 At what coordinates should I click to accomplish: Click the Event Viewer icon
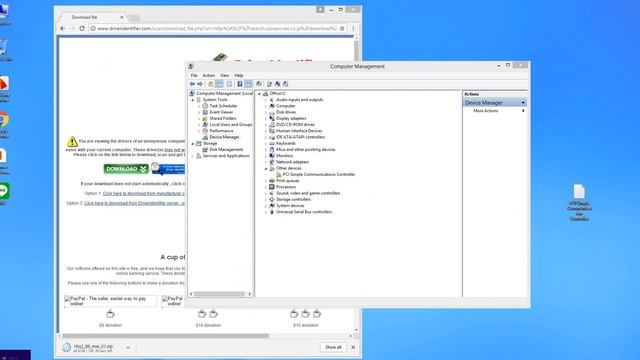point(205,112)
